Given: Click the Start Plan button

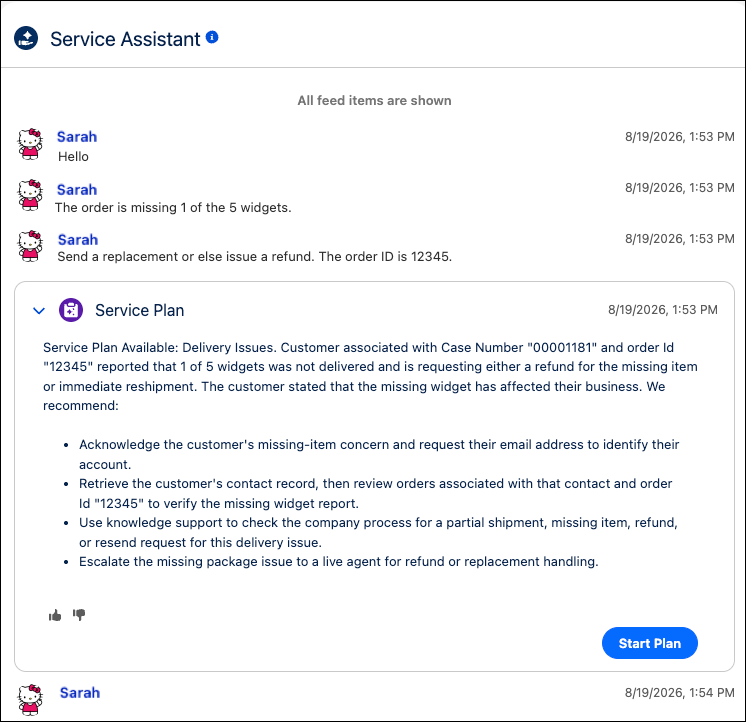Looking at the screenshot, I should 649,643.
